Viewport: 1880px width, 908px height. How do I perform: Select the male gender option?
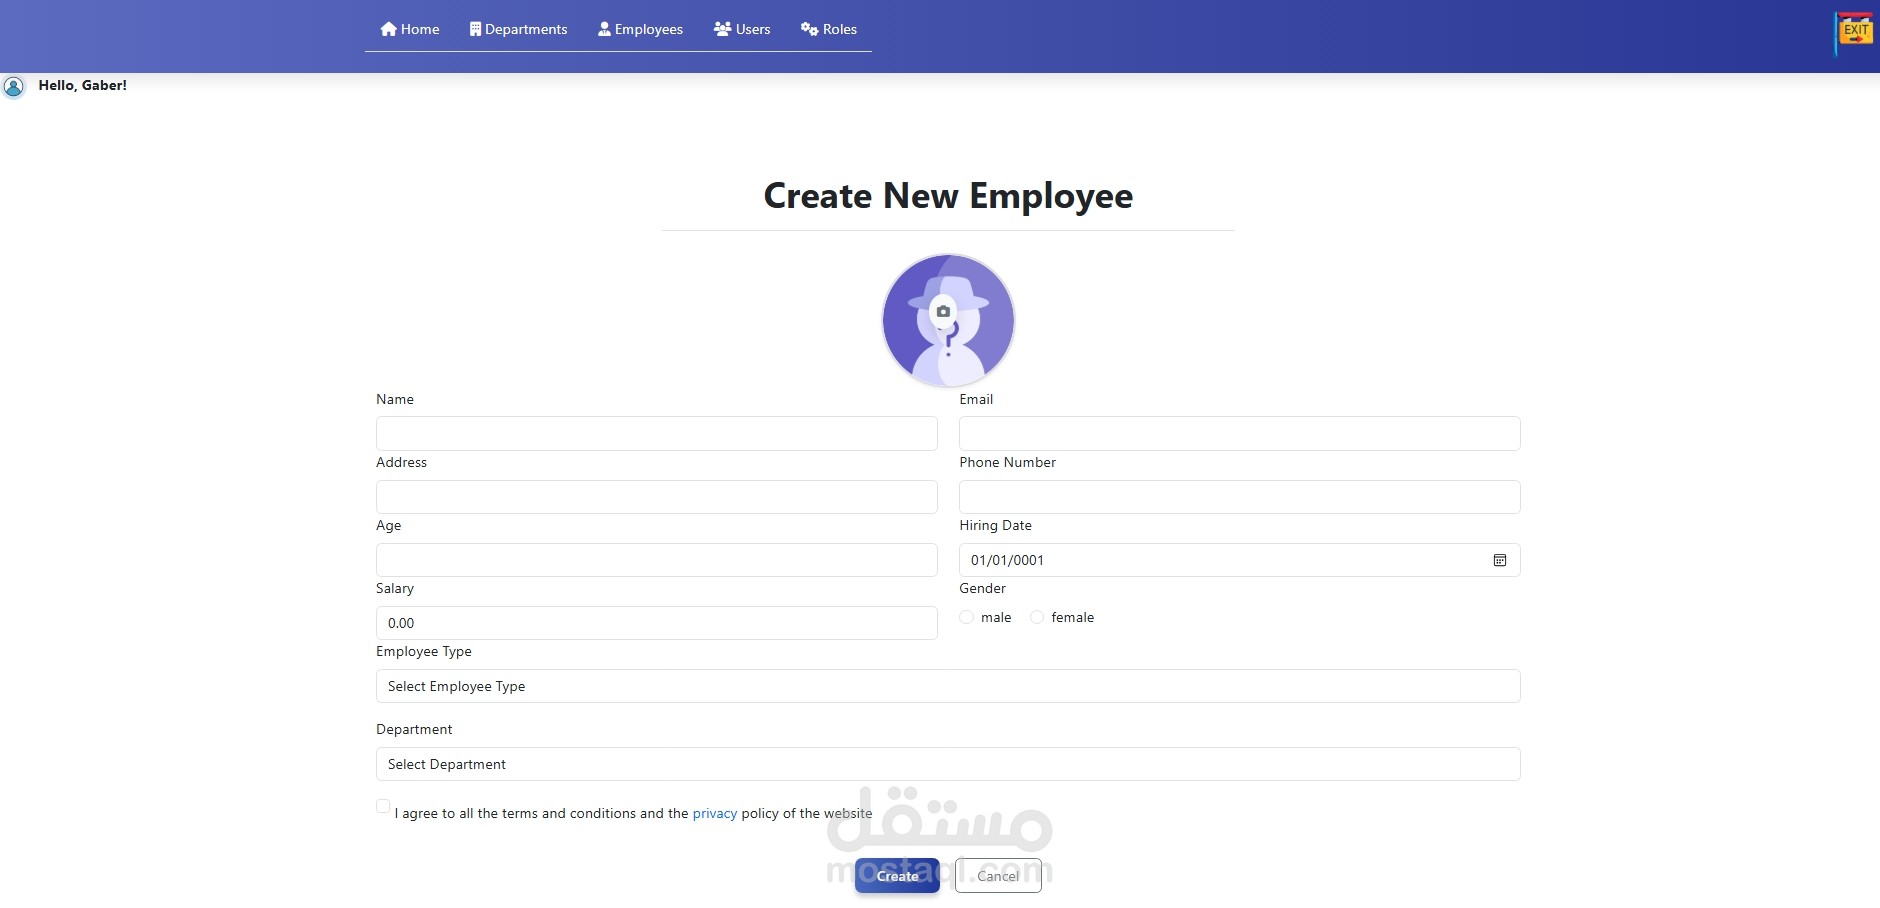pyautogui.click(x=966, y=617)
